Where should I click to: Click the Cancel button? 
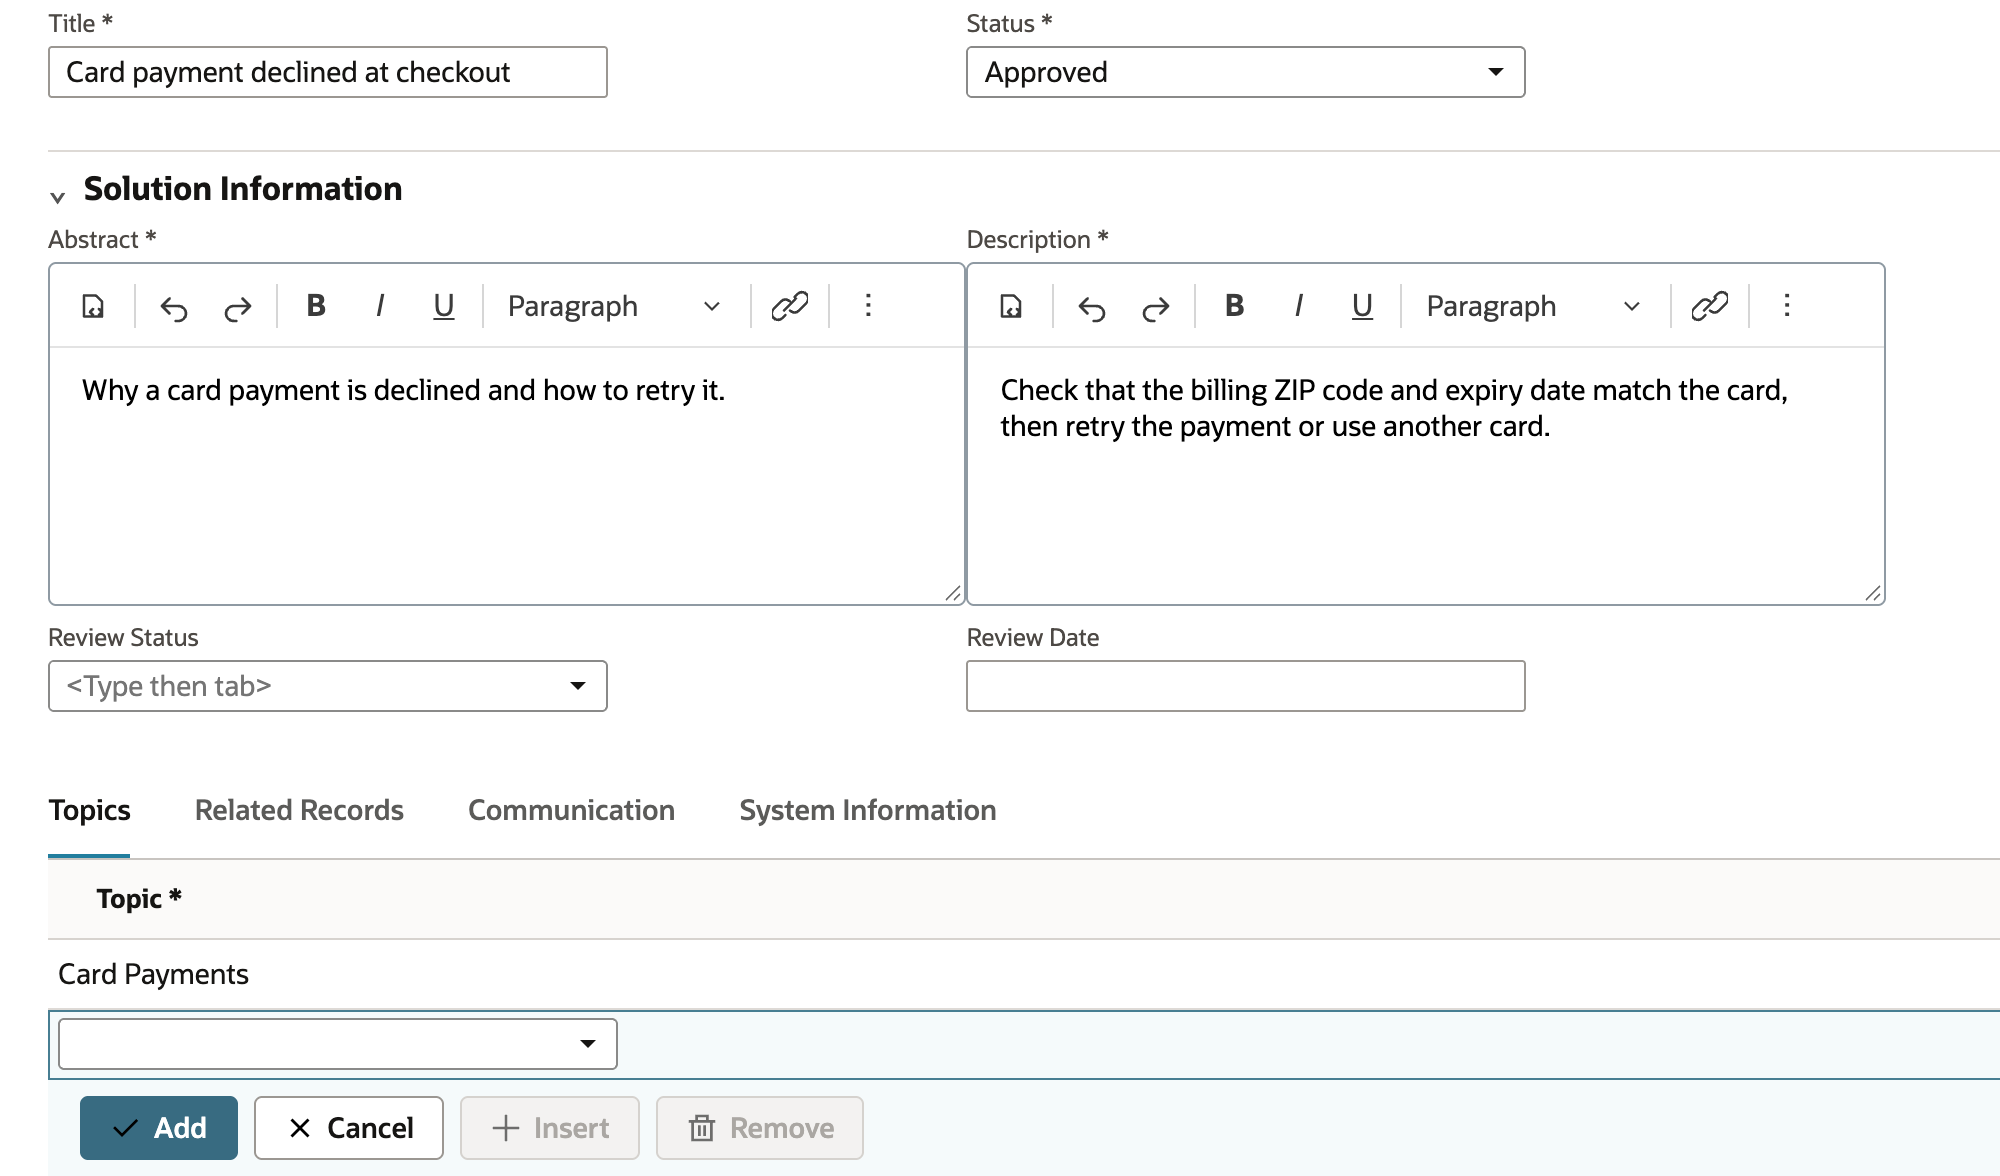pyautogui.click(x=349, y=1128)
